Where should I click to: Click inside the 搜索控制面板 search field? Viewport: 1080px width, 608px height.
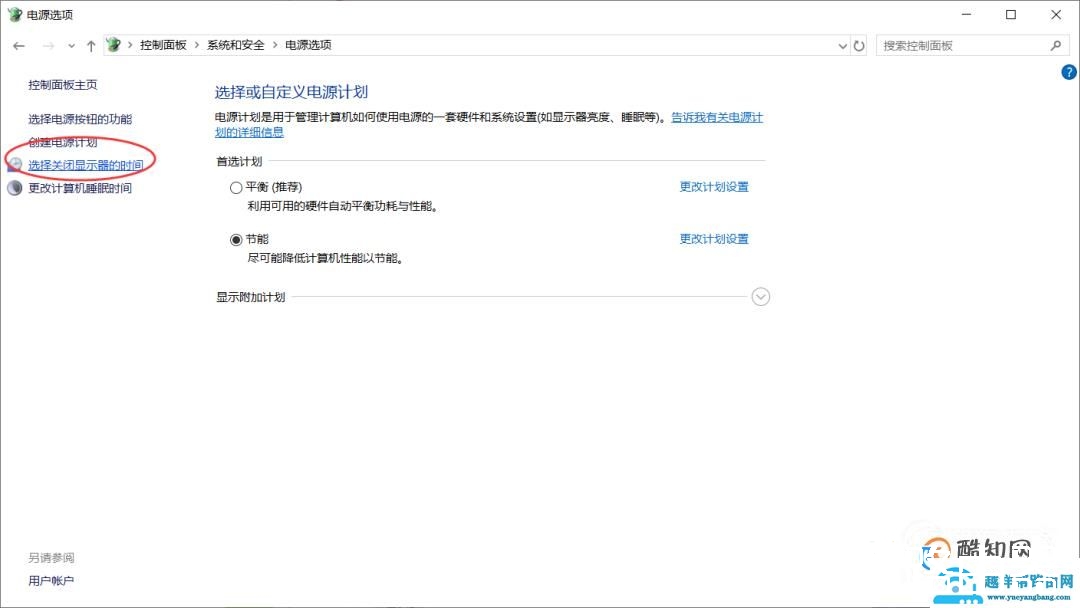(960, 45)
